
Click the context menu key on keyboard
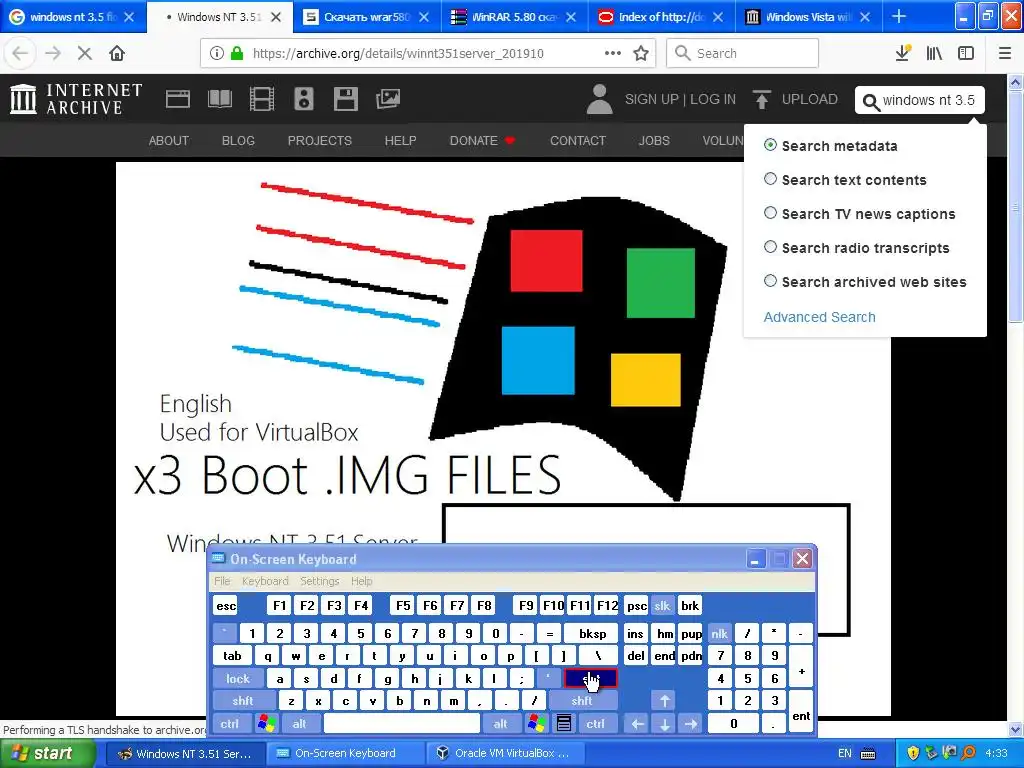564,724
